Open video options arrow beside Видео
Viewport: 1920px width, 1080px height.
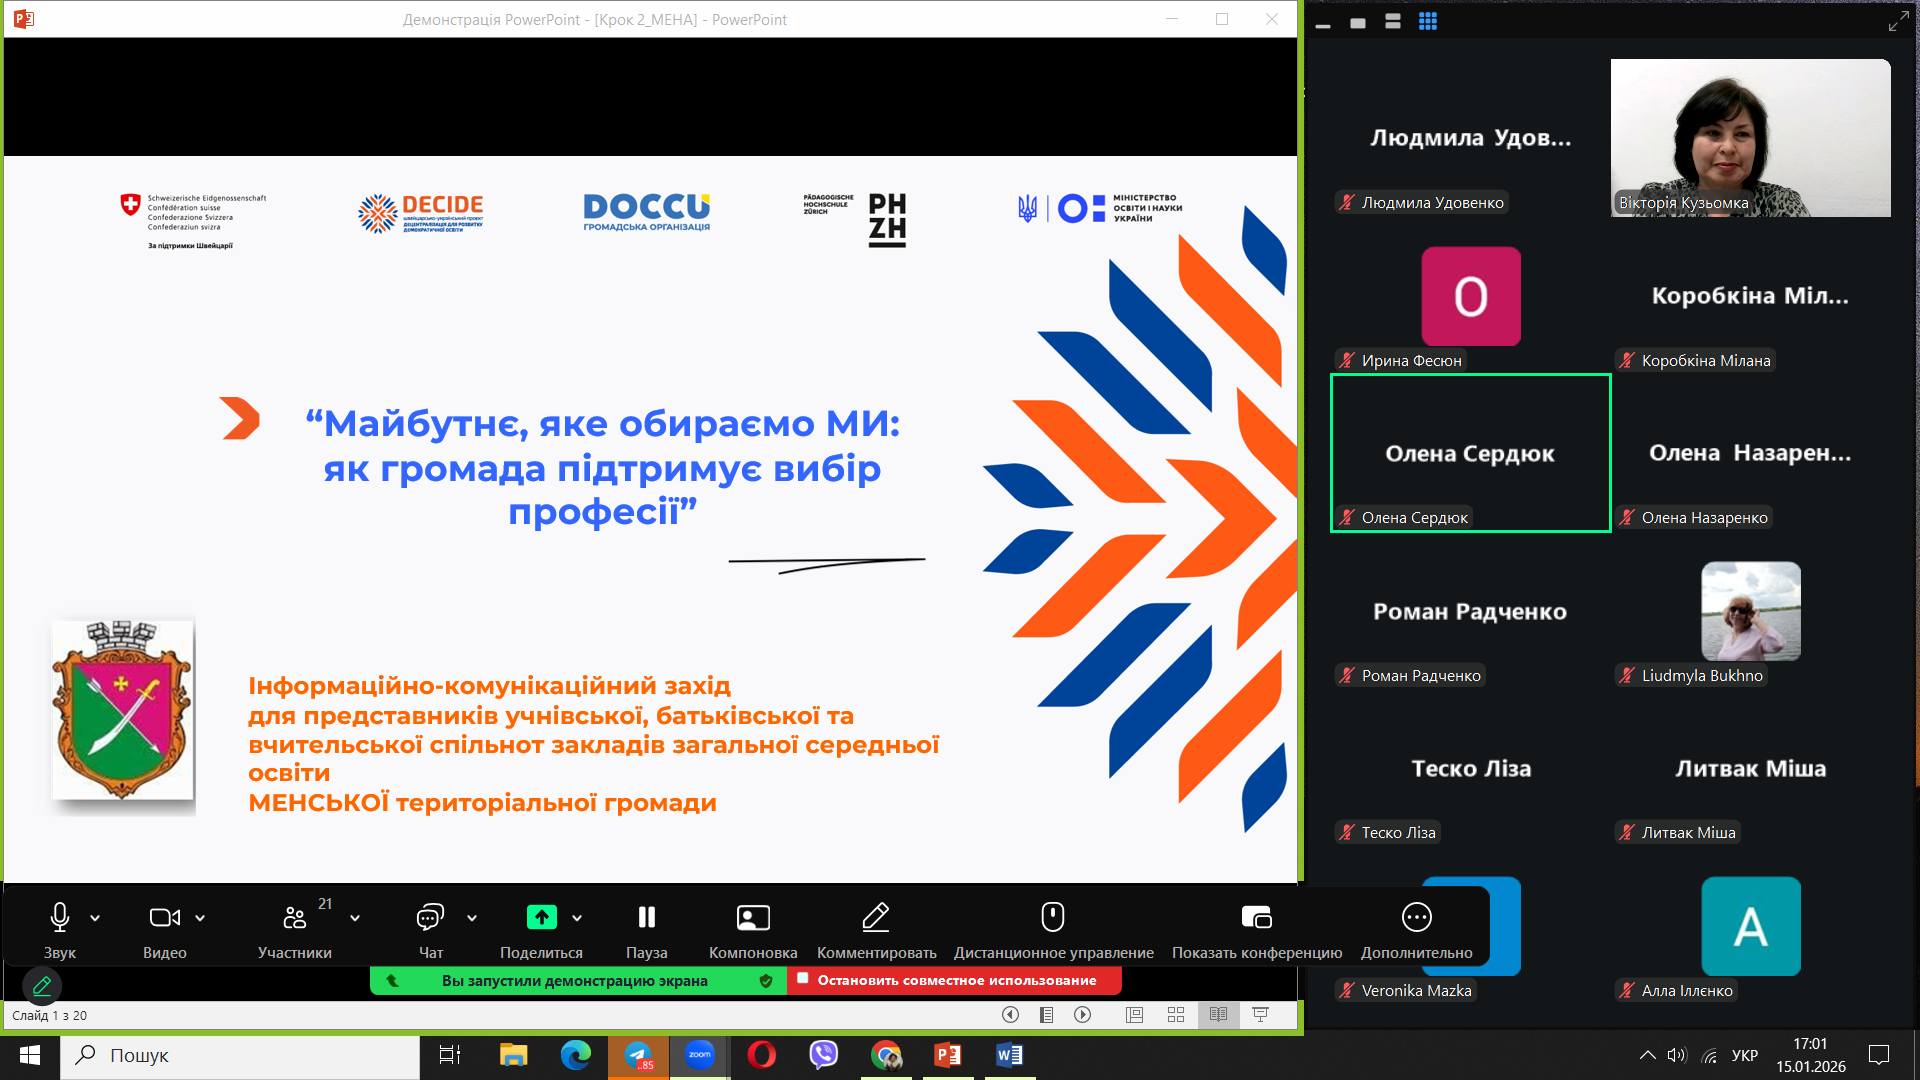click(200, 917)
